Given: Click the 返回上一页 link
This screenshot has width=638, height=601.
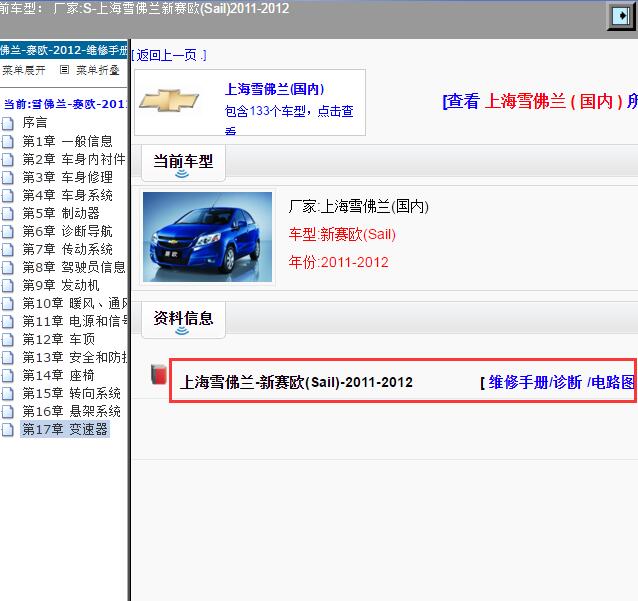Looking at the screenshot, I should point(169,55).
